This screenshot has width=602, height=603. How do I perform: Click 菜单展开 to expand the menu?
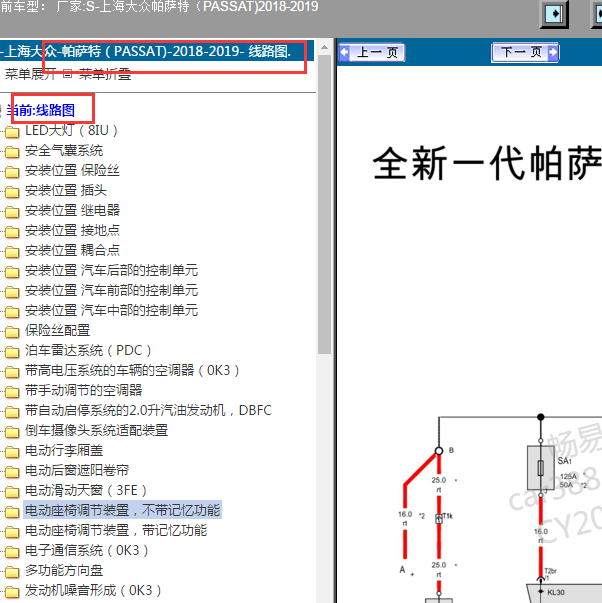click(x=30, y=74)
